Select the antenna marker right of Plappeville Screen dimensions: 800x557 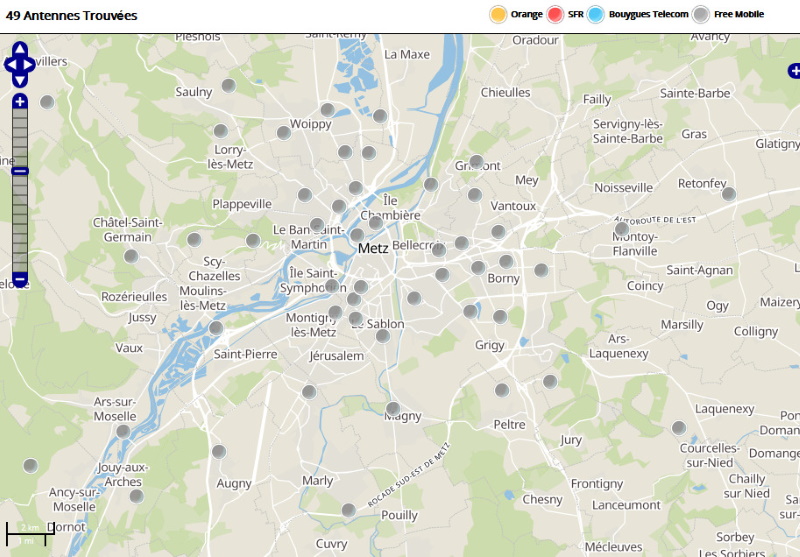[x=305, y=194]
